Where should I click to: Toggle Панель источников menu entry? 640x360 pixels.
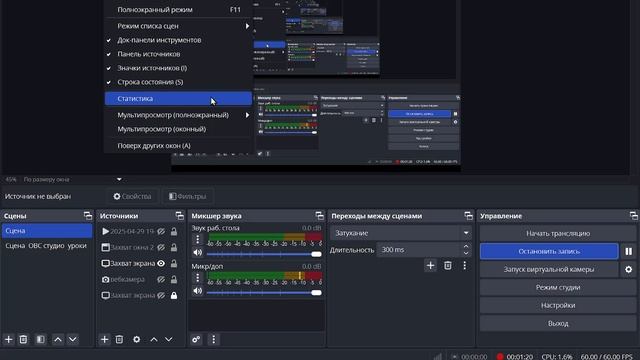(178, 54)
